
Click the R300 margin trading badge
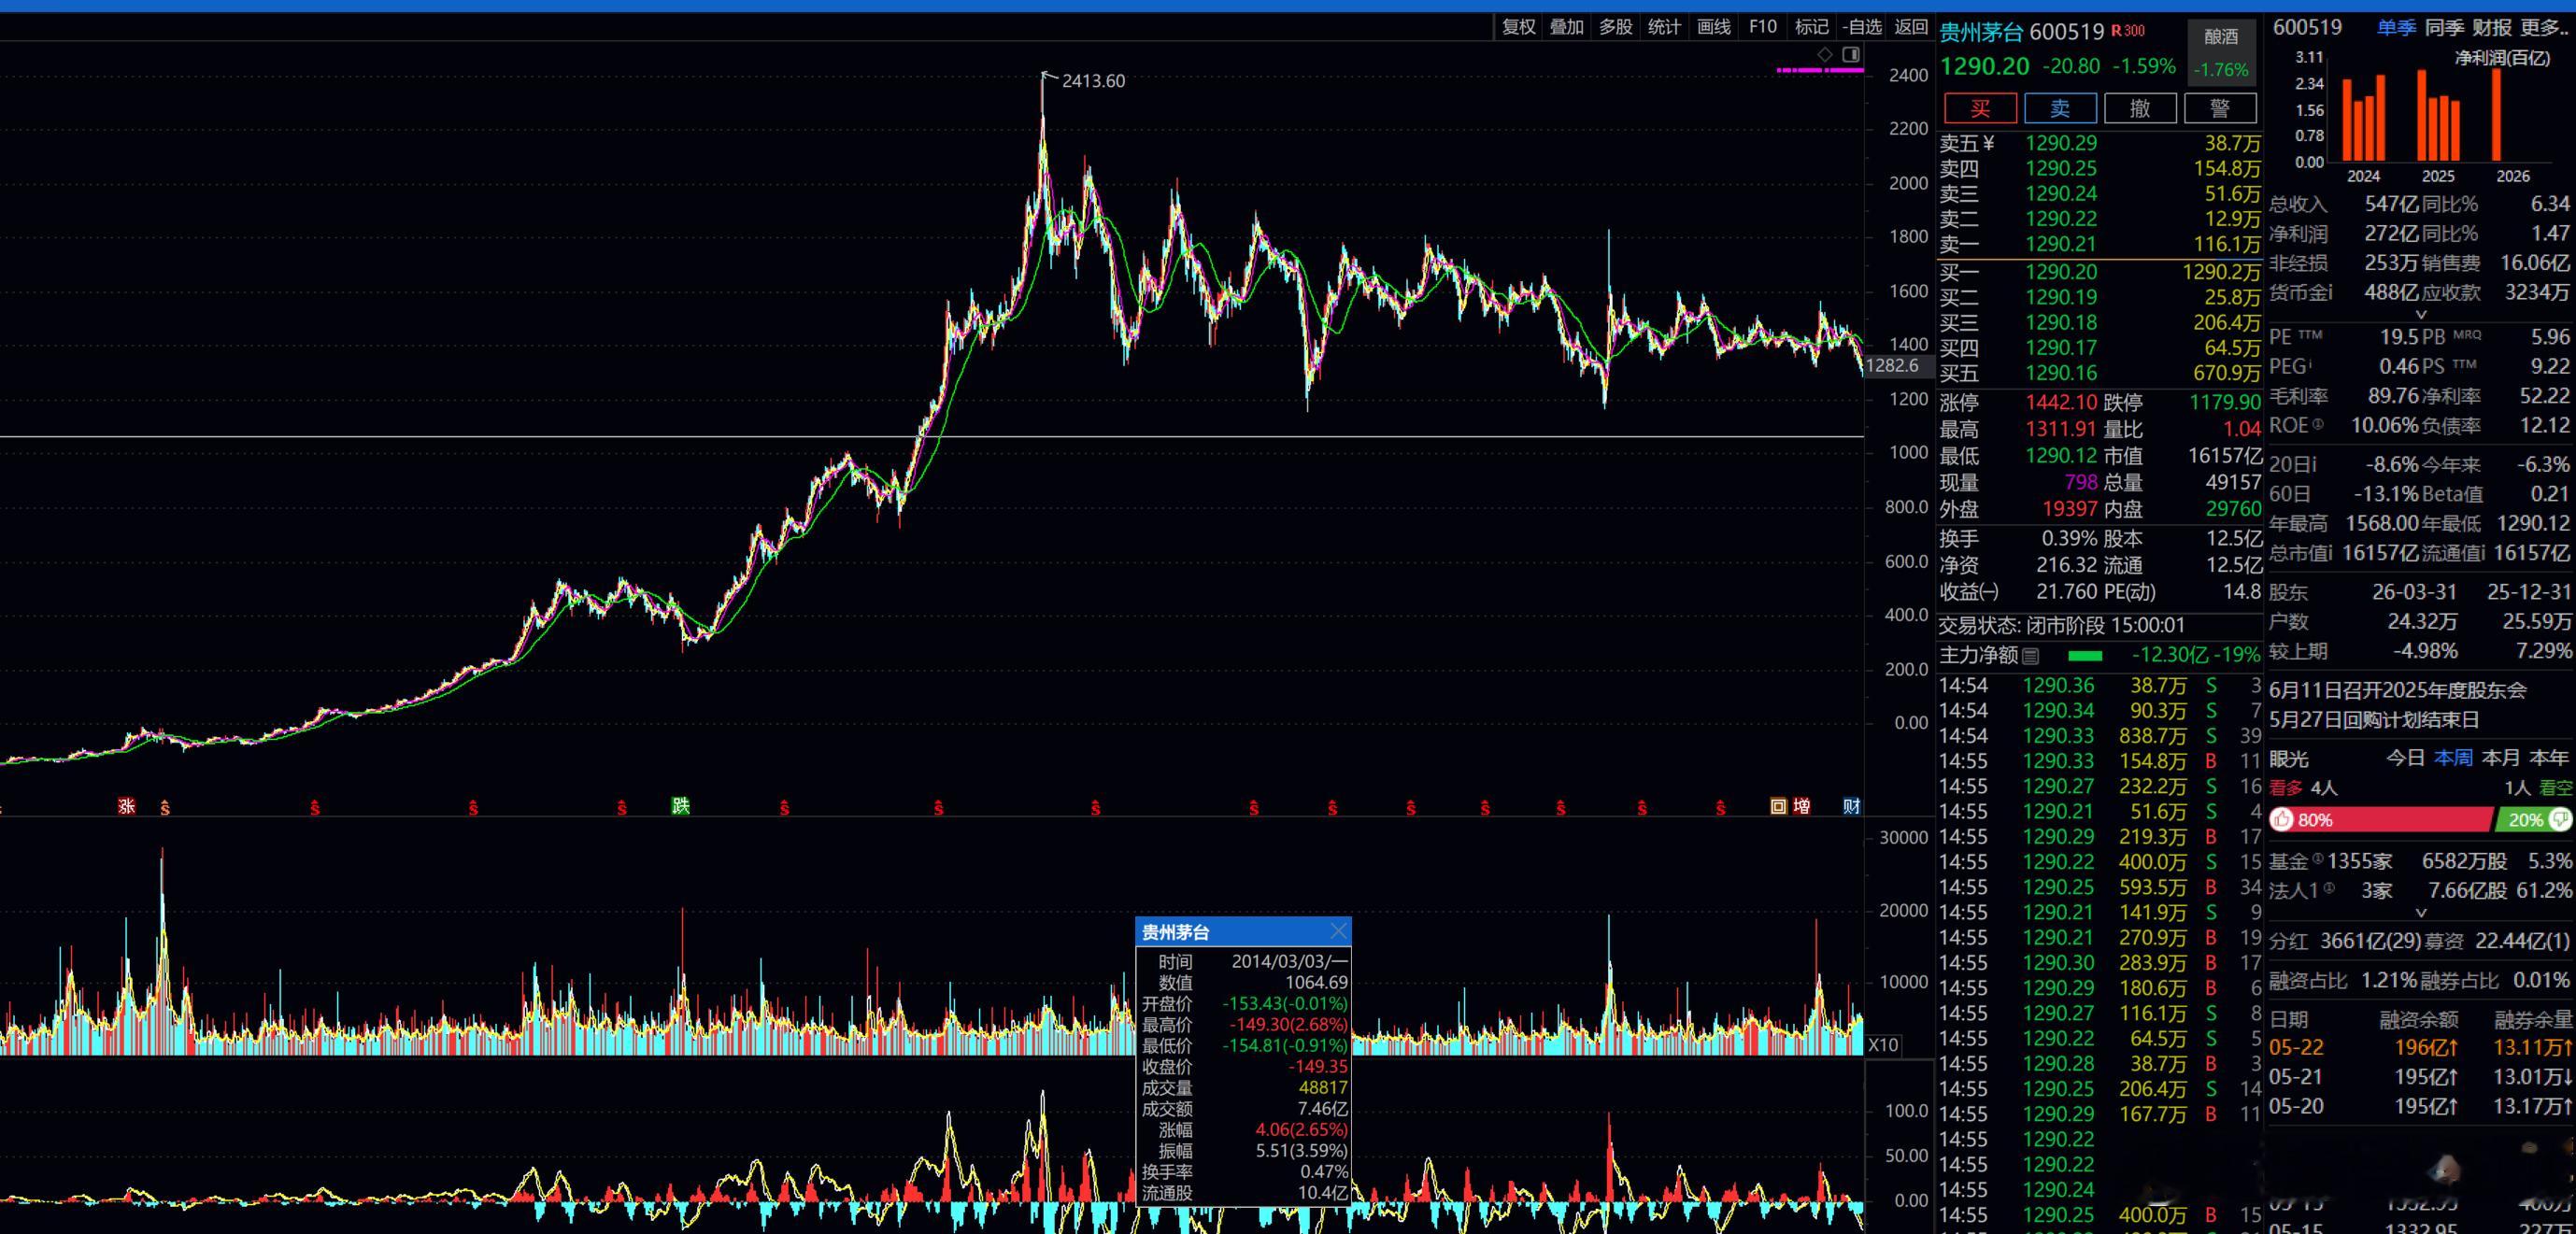[x=2128, y=31]
